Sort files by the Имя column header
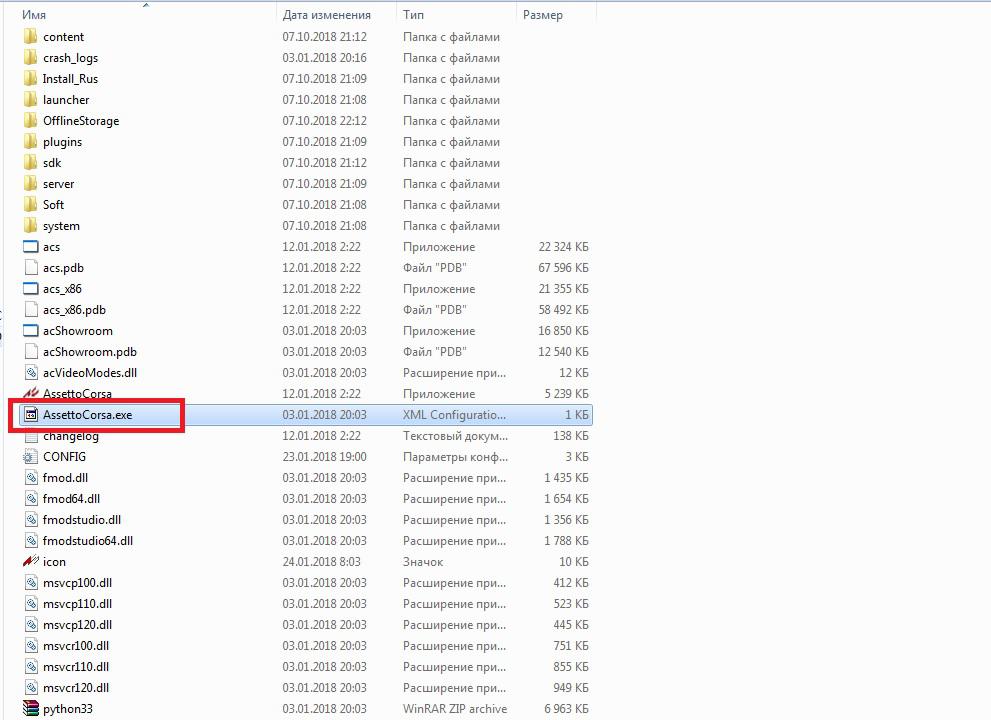991x720 pixels. click(35, 15)
